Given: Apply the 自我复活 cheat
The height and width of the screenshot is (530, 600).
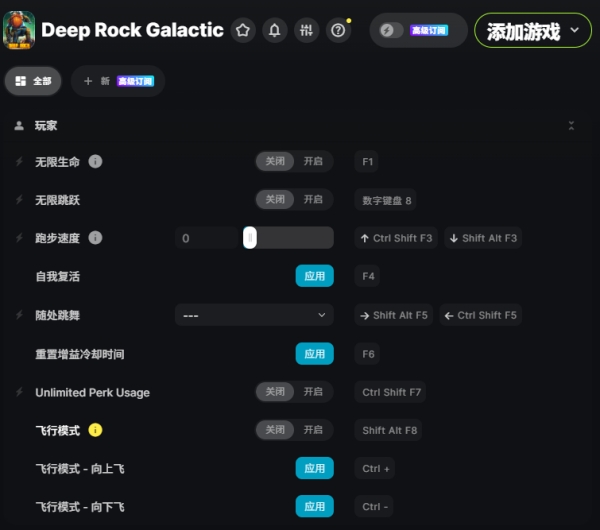Looking at the screenshot, I should point(314,276).
